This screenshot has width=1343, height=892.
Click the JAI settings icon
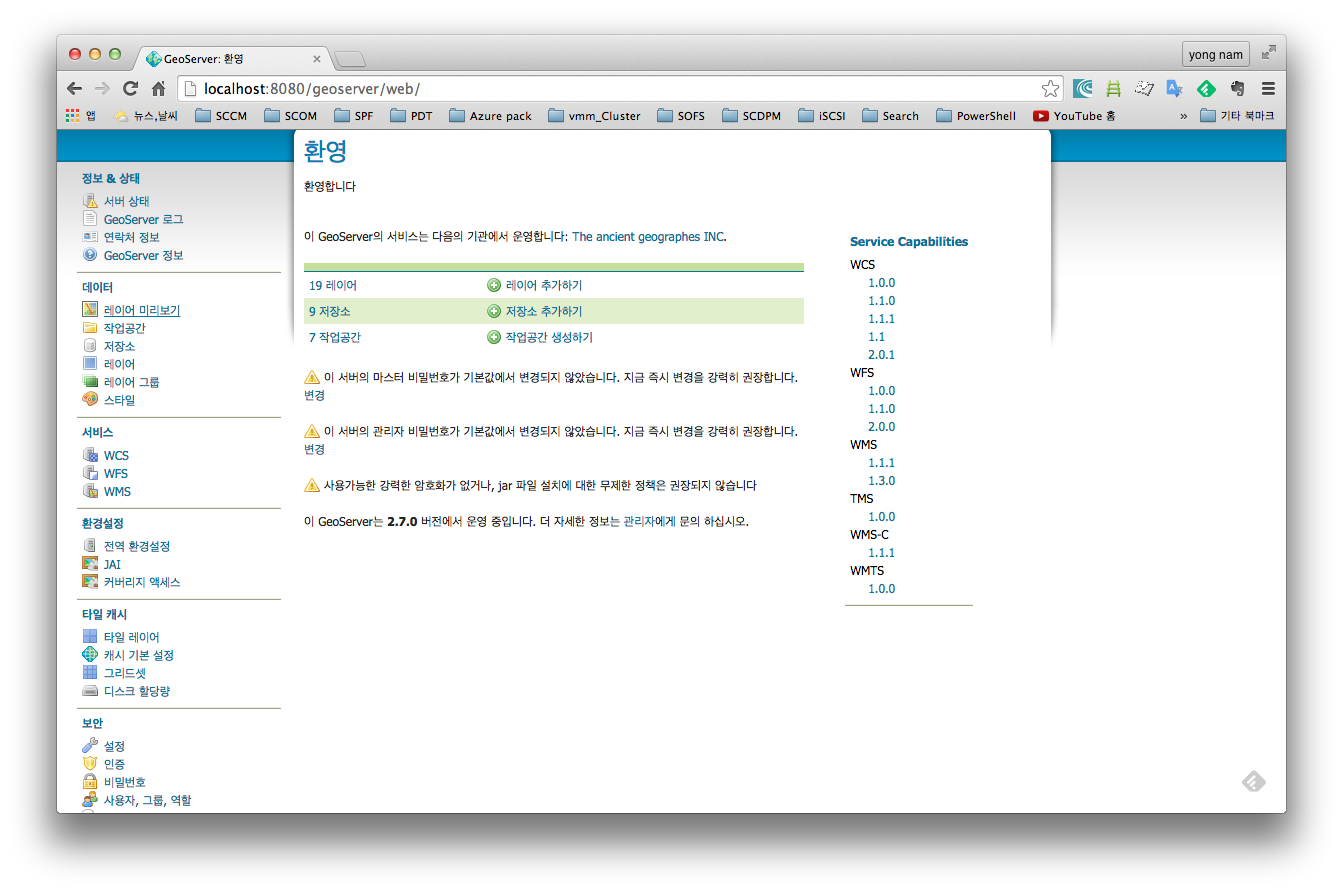(90, 564)
